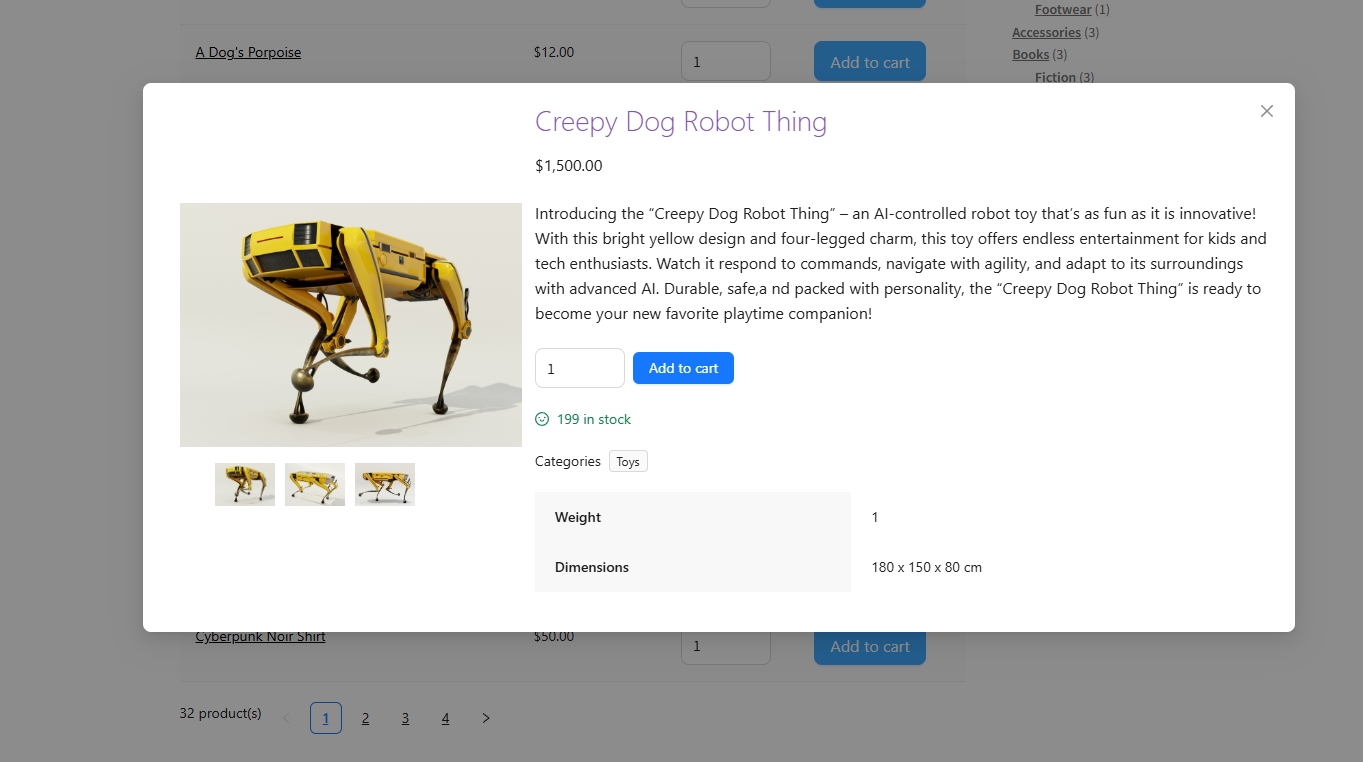The image size is (1363, 762).
Task: Click the quantity field in the modal
Action: (x=580, y=368)
